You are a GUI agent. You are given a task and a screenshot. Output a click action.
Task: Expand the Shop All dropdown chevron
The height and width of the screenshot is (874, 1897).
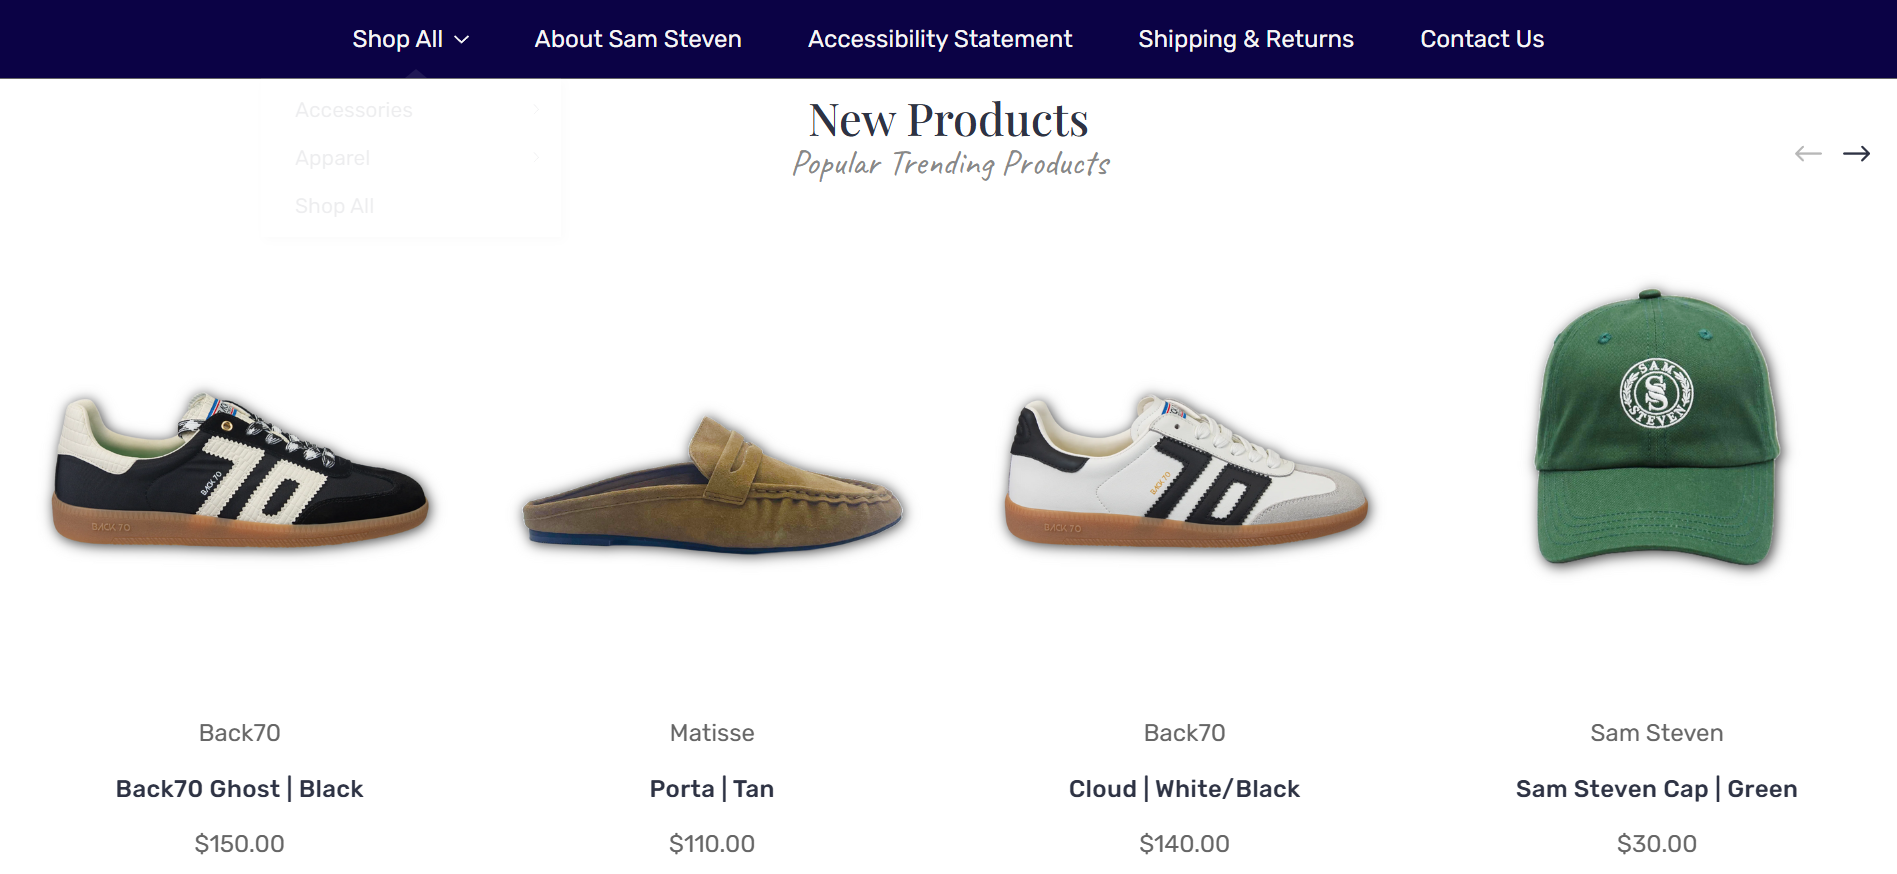[x=461, y=40]
